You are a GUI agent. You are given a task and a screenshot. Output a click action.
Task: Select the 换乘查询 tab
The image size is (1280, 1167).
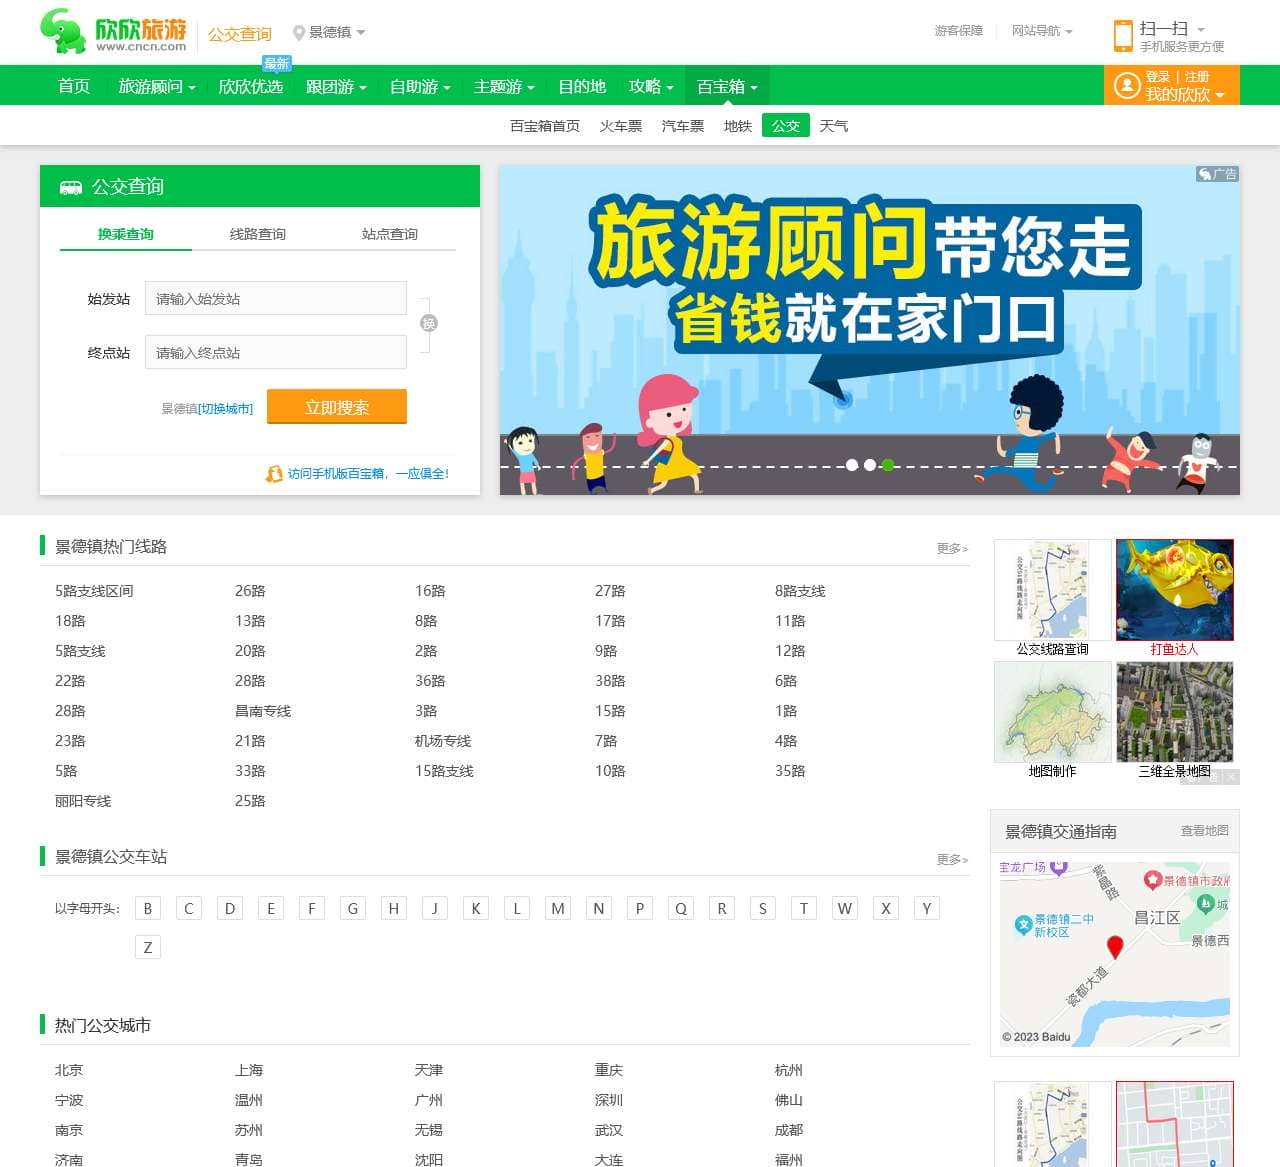point(126,234)
